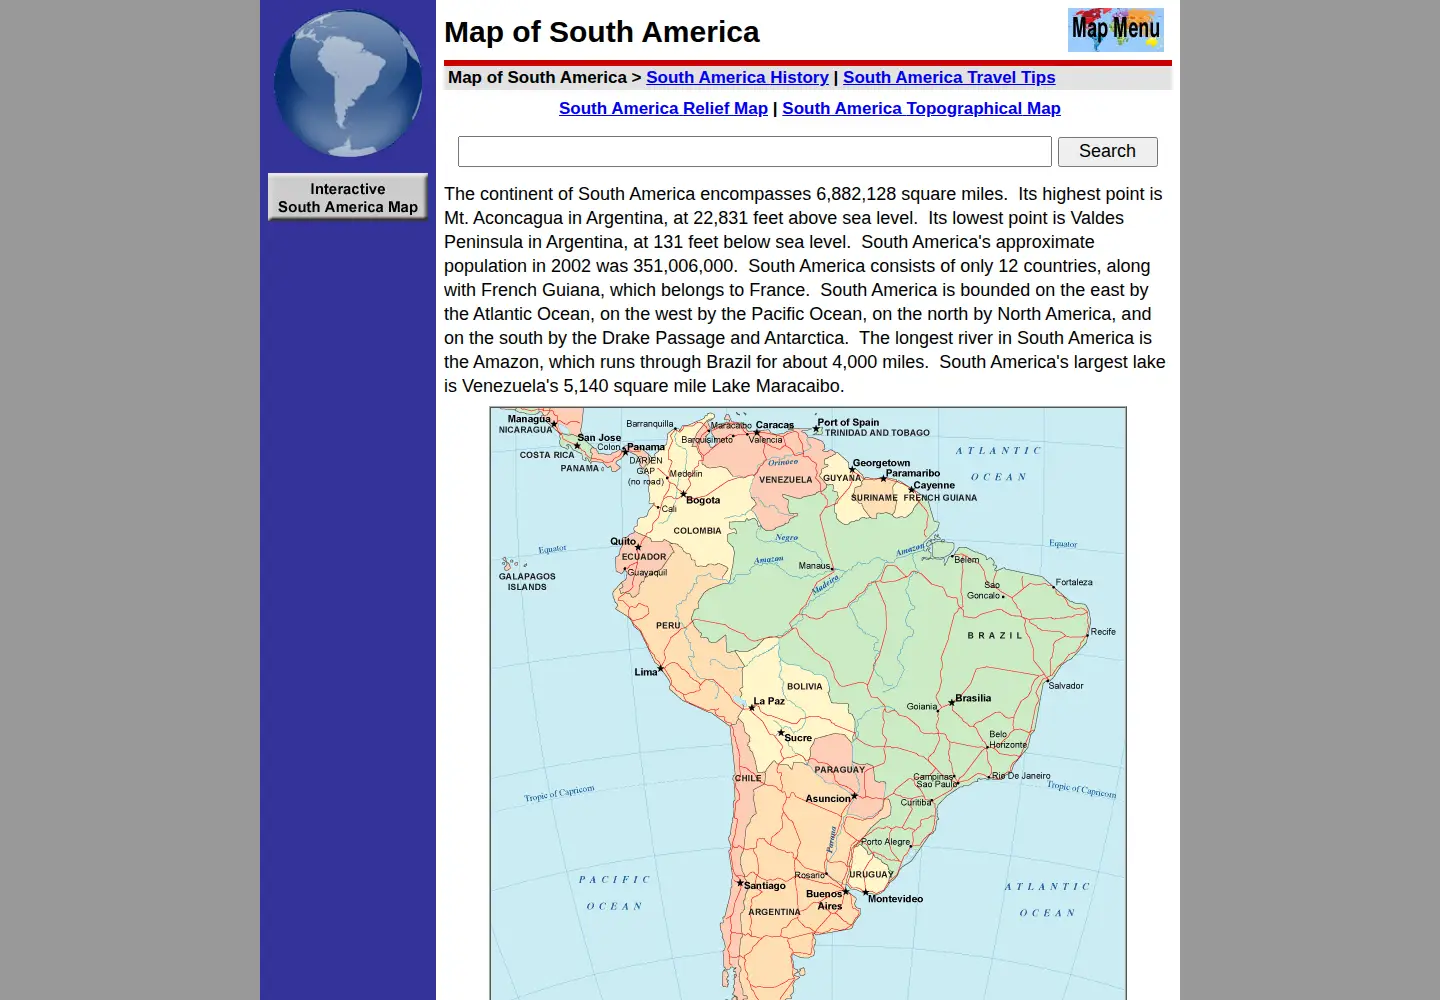
Task: Click the Porto Alegre label on the map
Action: point(886,842)
